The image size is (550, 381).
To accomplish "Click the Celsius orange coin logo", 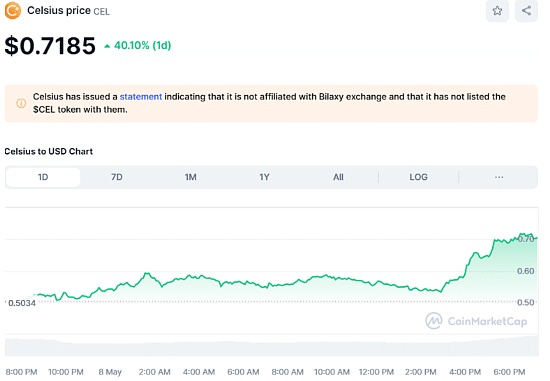I will pyautogui.click(x=13, y=11).
